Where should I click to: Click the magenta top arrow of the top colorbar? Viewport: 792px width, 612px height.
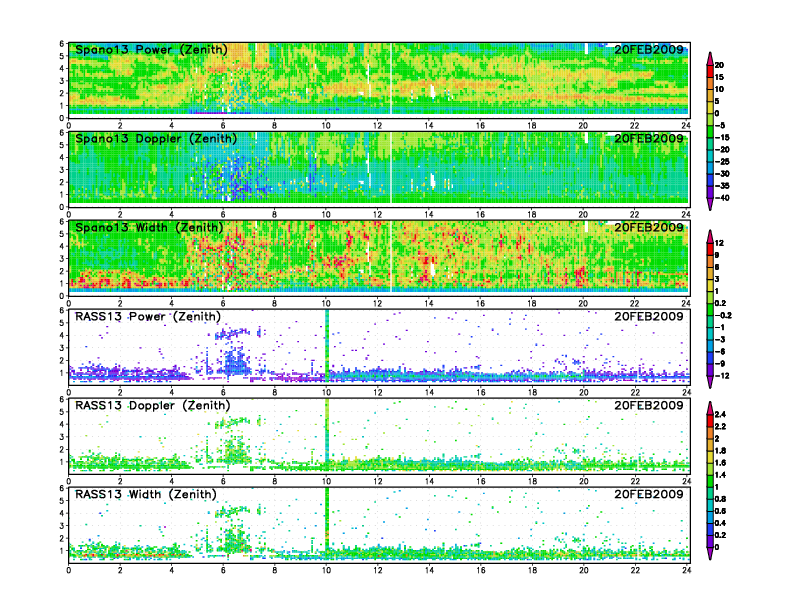pos(710,59)
